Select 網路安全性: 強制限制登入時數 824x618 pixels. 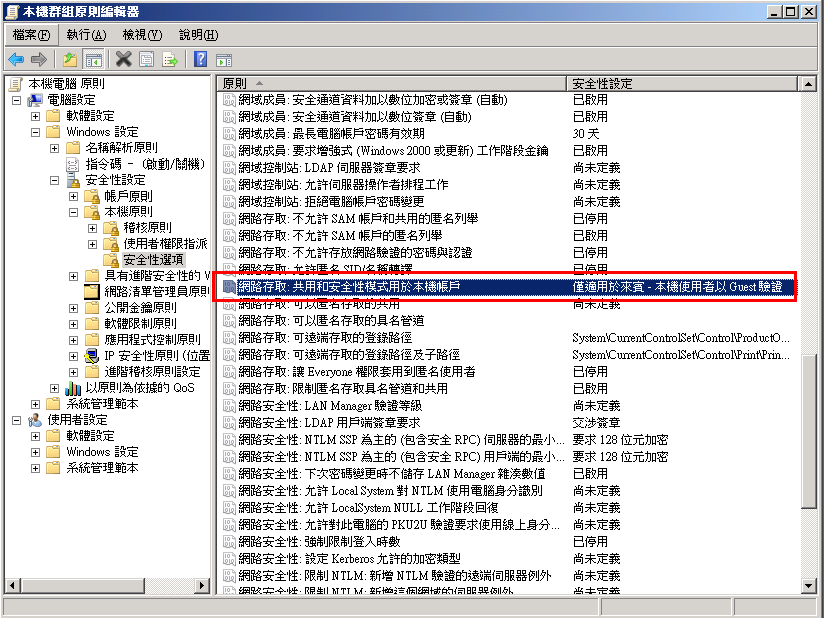[x=319, y=541]
